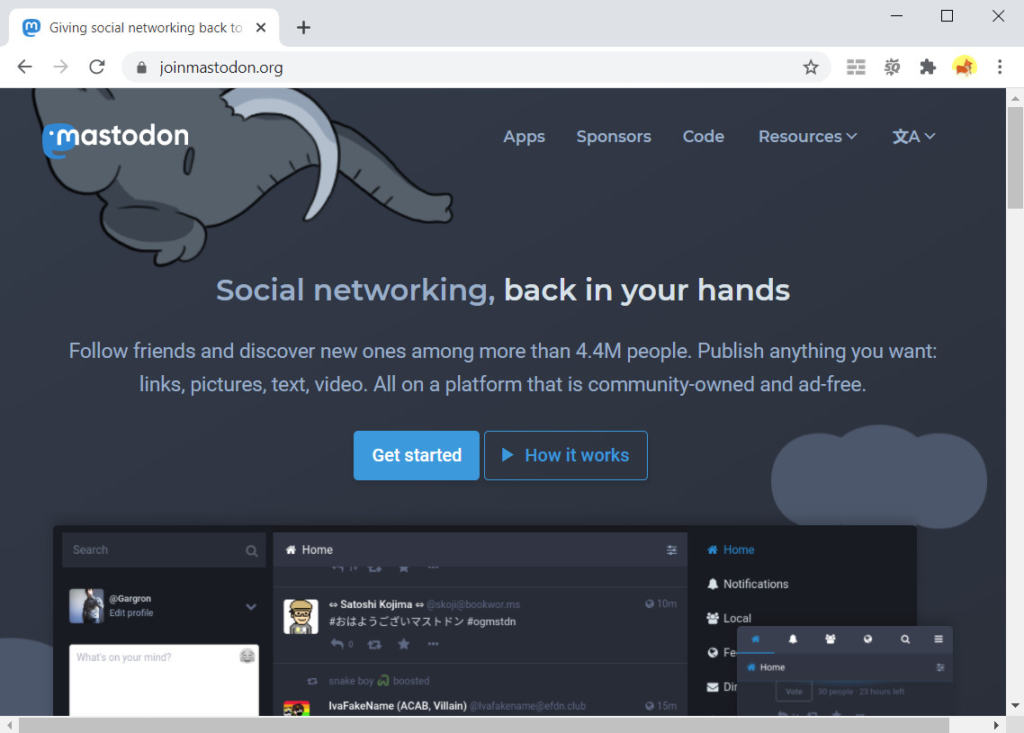Reply to Satoshi Kojima's post
The width and height of the screenshot is (1024, 733).
click(x=337, y=644)
